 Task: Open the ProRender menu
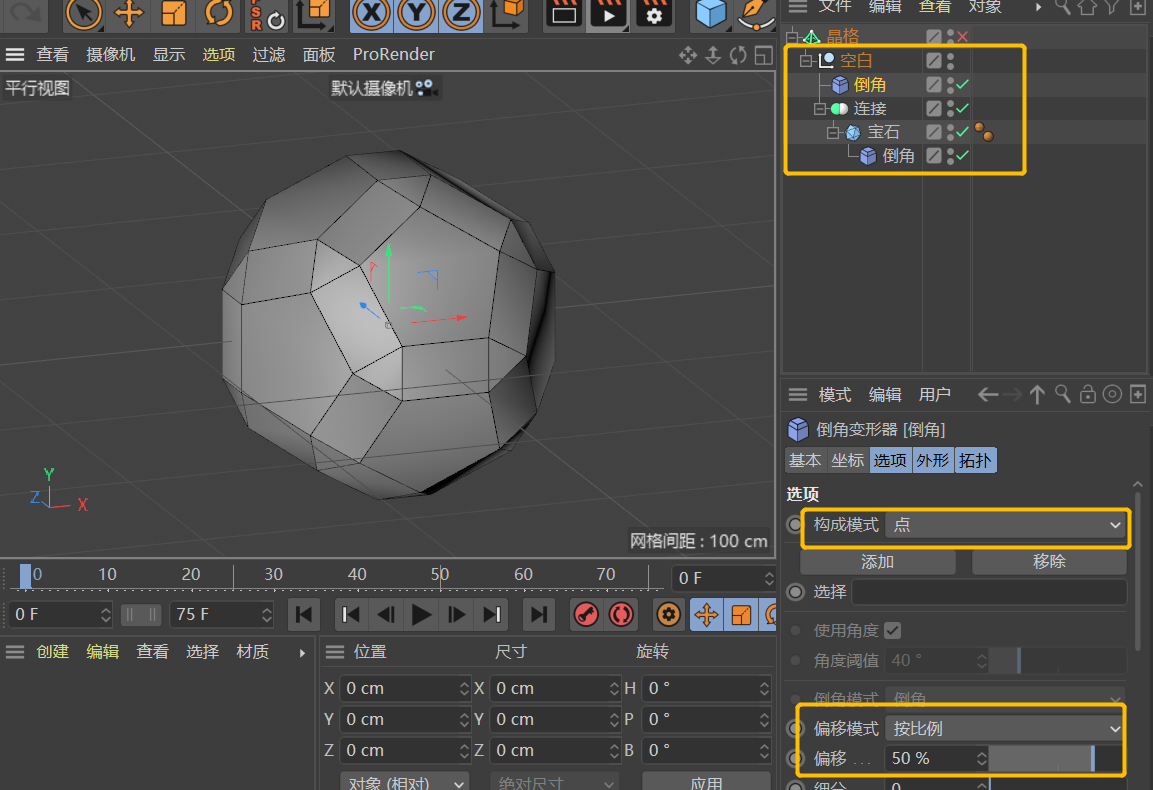393,54
